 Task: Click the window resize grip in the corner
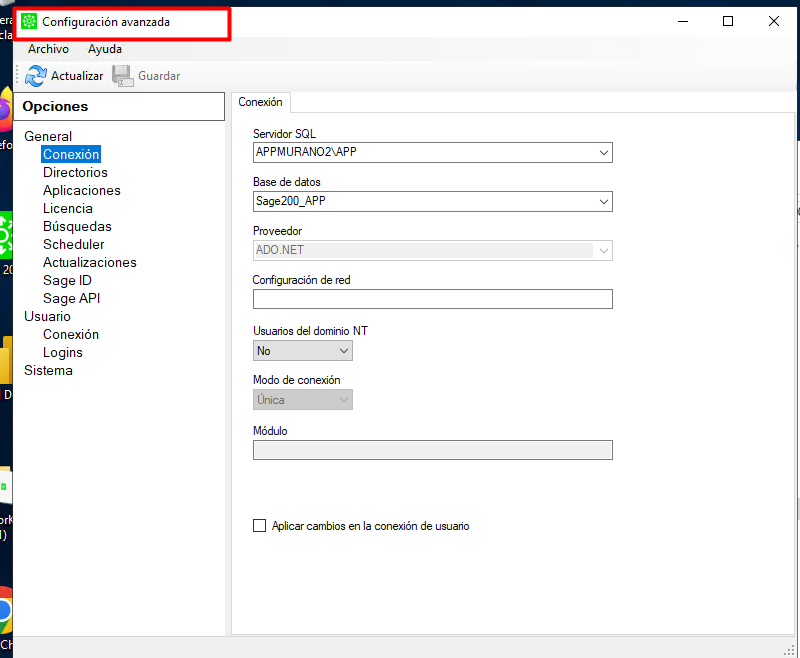point(790,649)
